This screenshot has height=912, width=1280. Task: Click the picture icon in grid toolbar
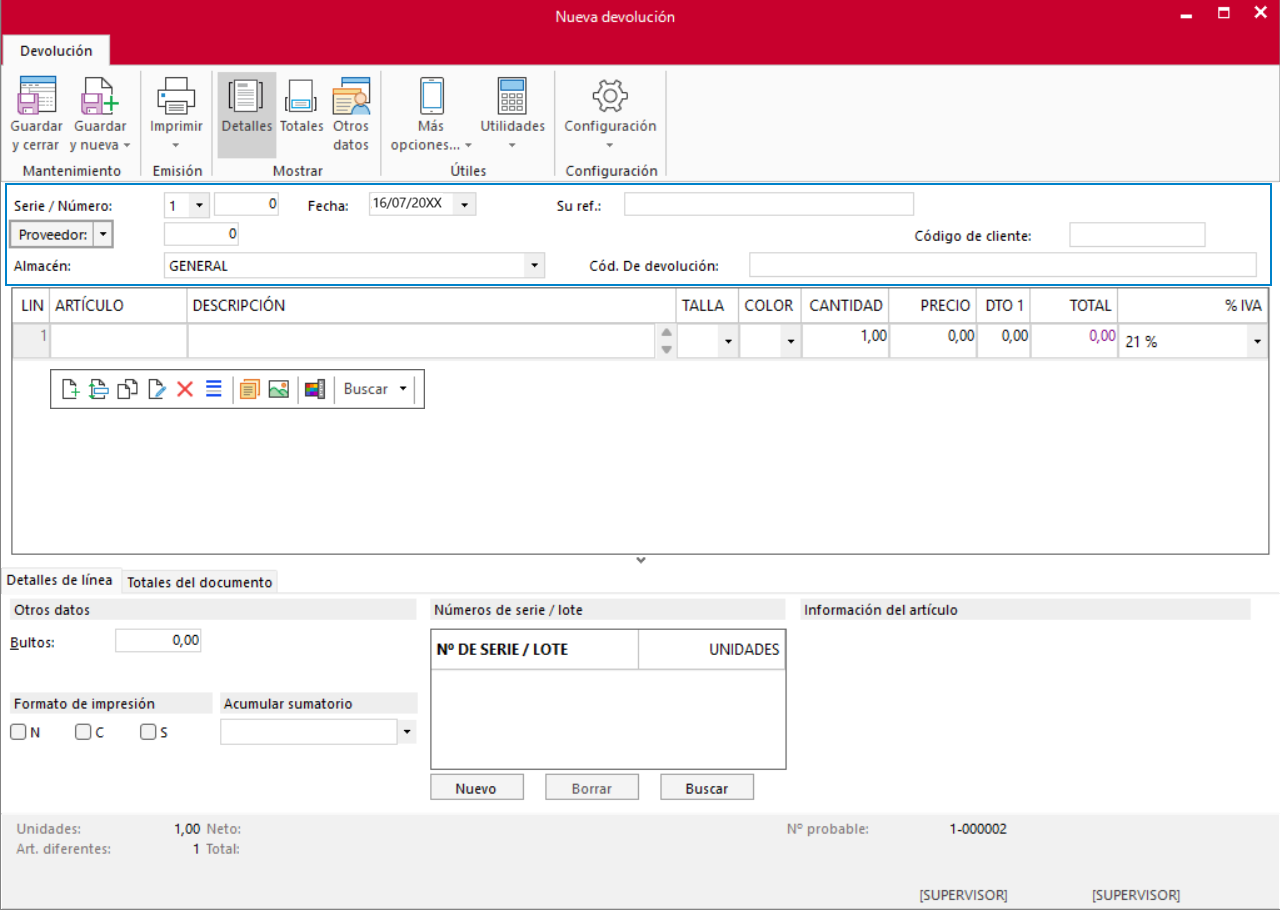click(x=279, y=389)
